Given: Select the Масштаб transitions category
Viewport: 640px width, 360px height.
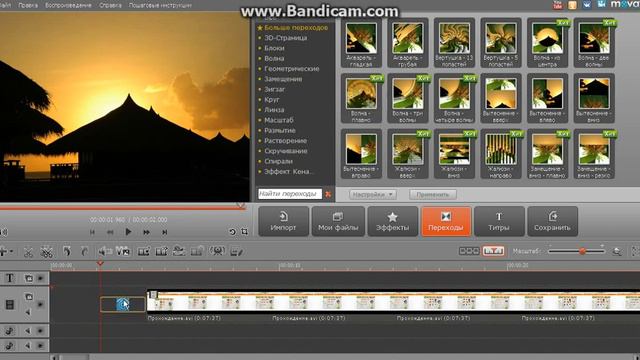Looking at the screenshot, I should pyautogui.click(x=278, y=120).
